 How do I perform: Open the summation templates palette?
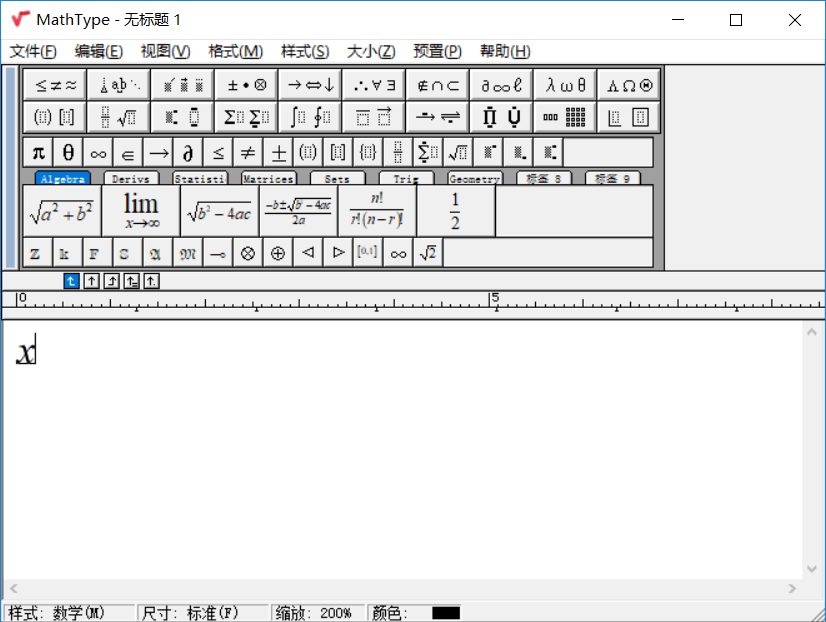246,116
